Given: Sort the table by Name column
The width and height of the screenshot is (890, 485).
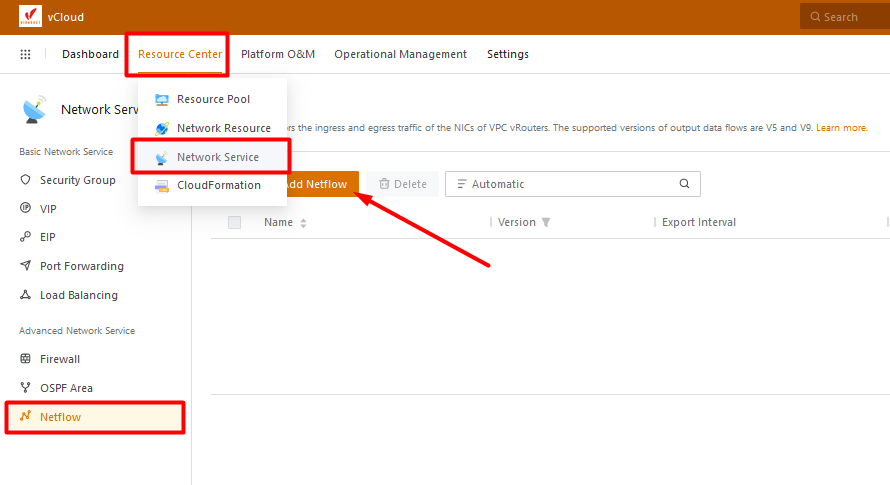Looking at the screenshot, I should pos(303,223).
